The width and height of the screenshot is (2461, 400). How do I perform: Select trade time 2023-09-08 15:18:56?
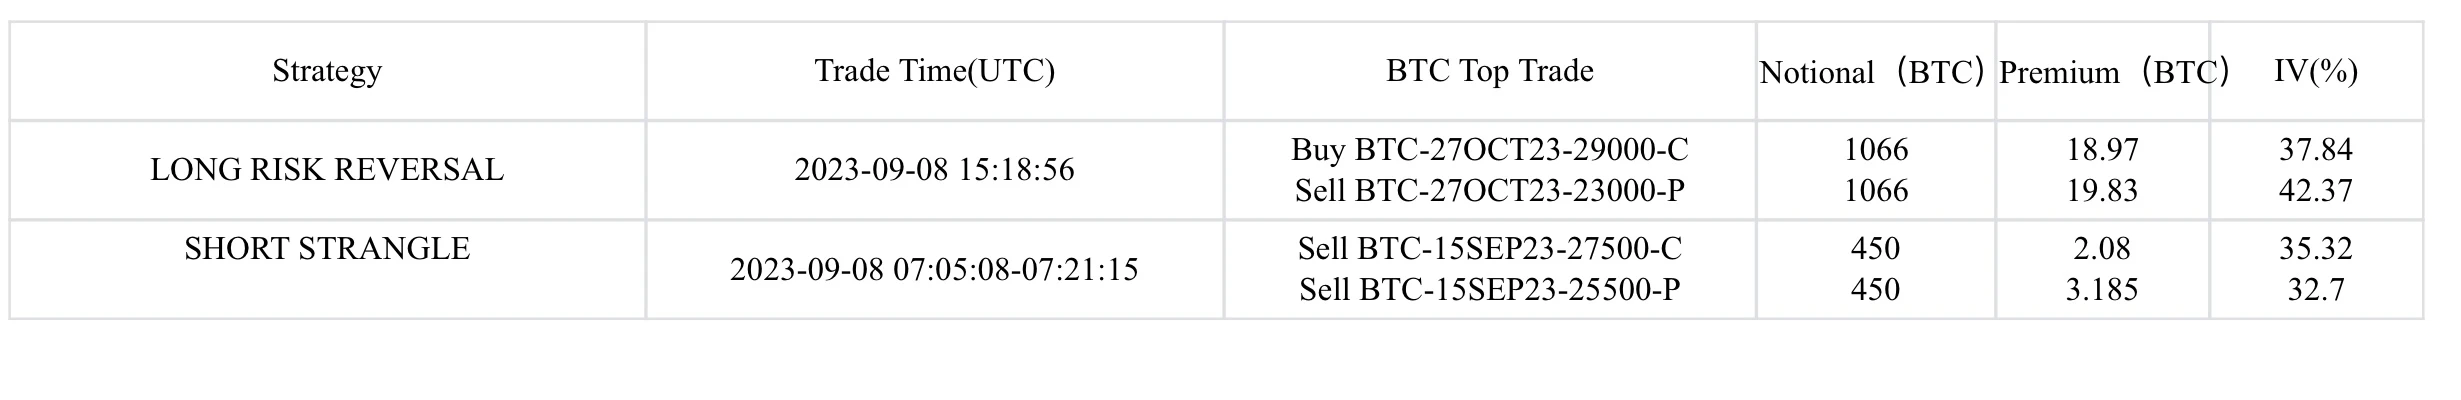(934, 170)
